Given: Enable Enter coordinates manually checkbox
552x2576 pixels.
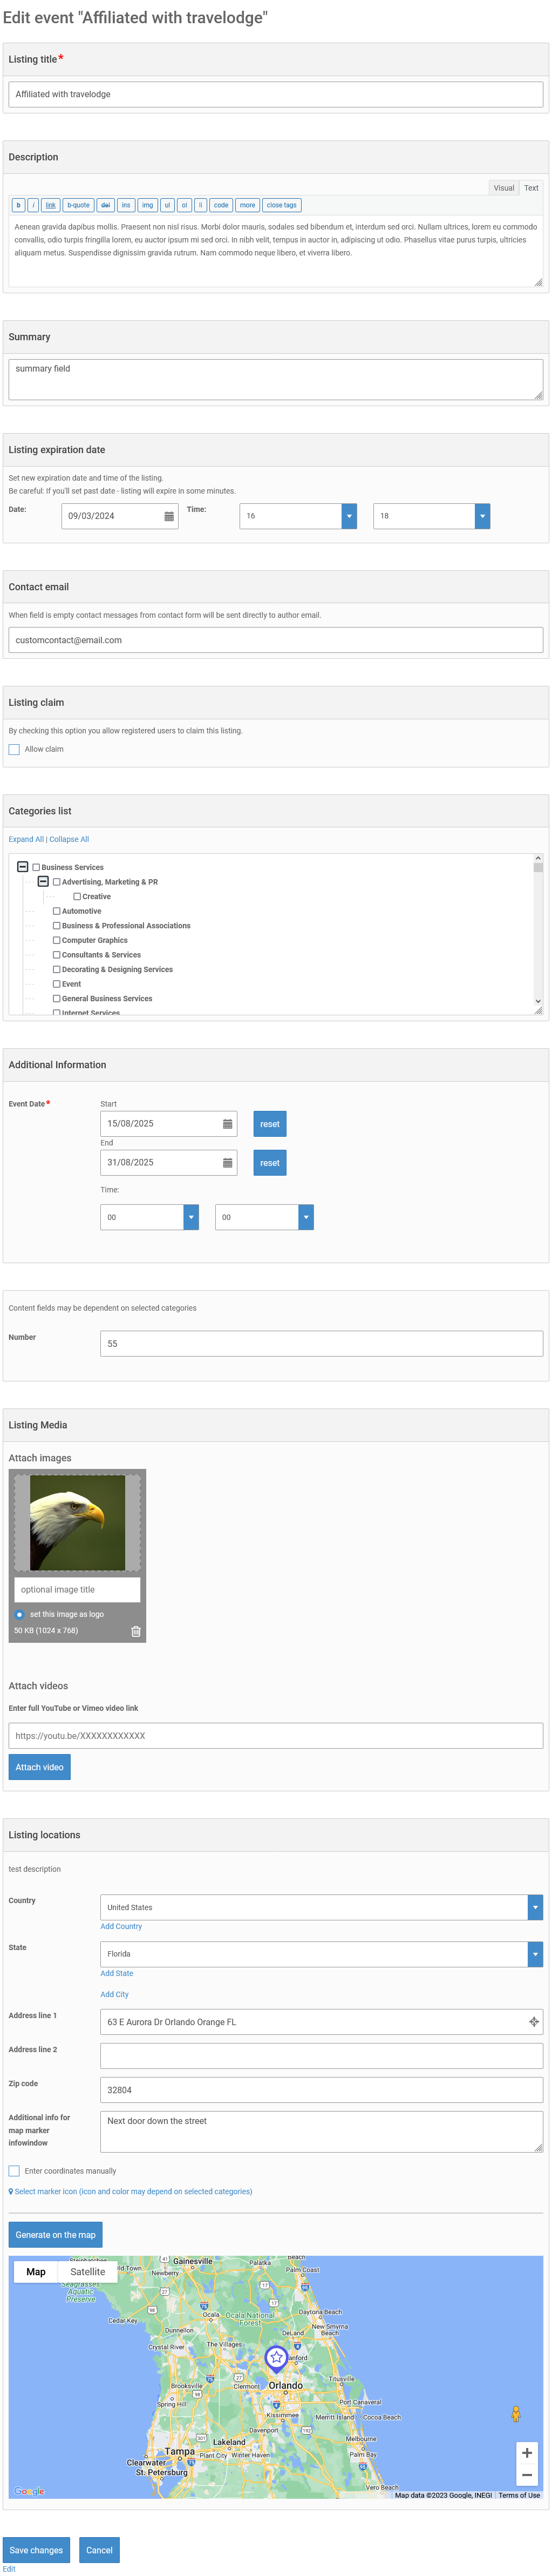Looking at the screenshot, I should coord(14,2171).
